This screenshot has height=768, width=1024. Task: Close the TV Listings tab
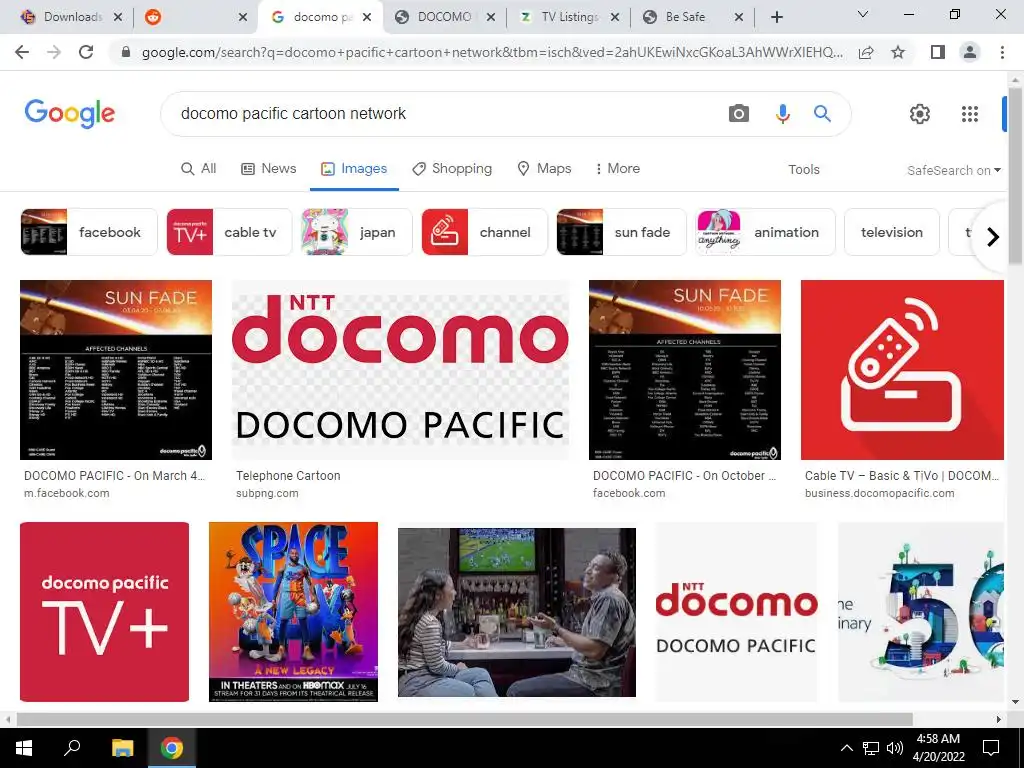click(615, 18)
